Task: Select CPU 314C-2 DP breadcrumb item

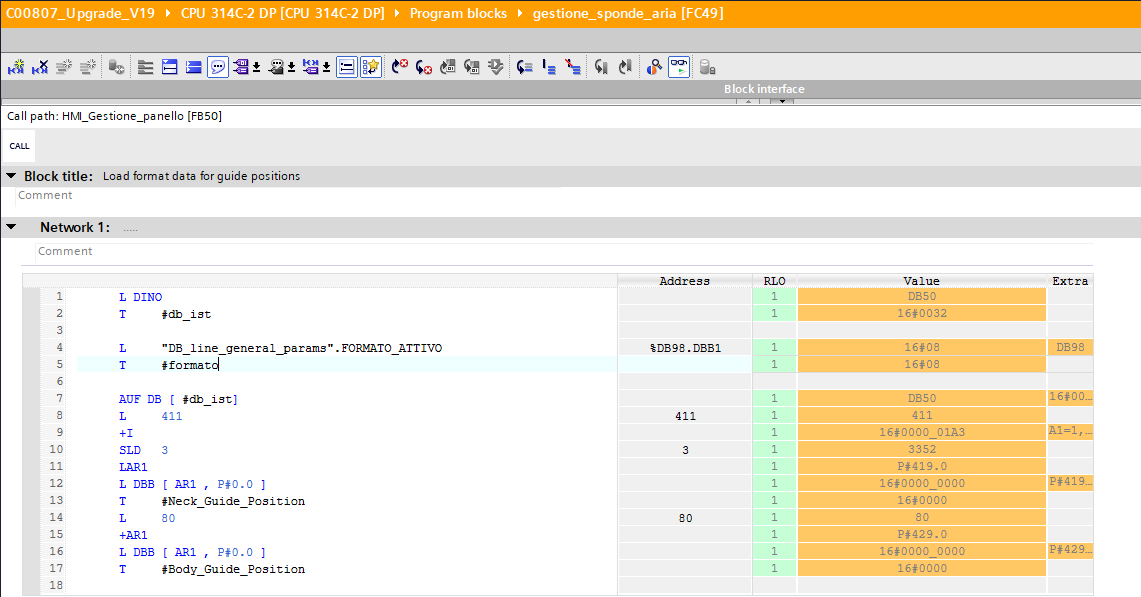Action: pos(282,13)
